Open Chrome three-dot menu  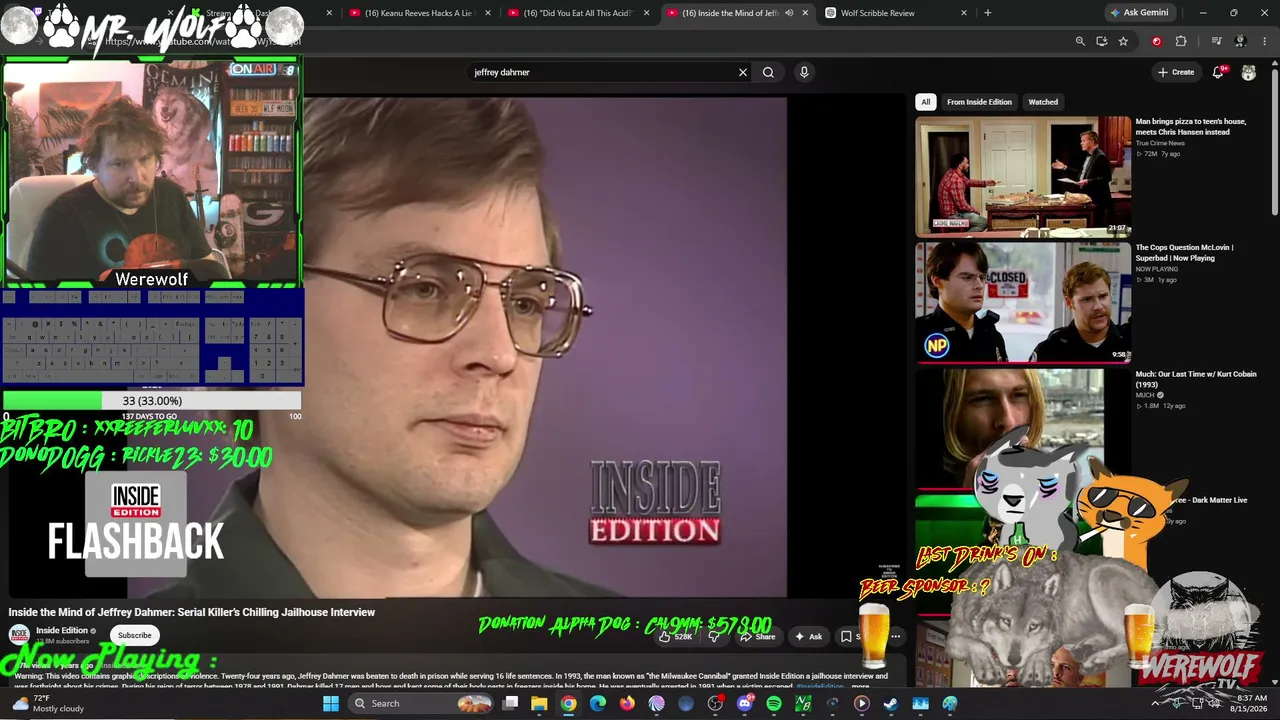pyautogui.click(x=1265, y=41)
